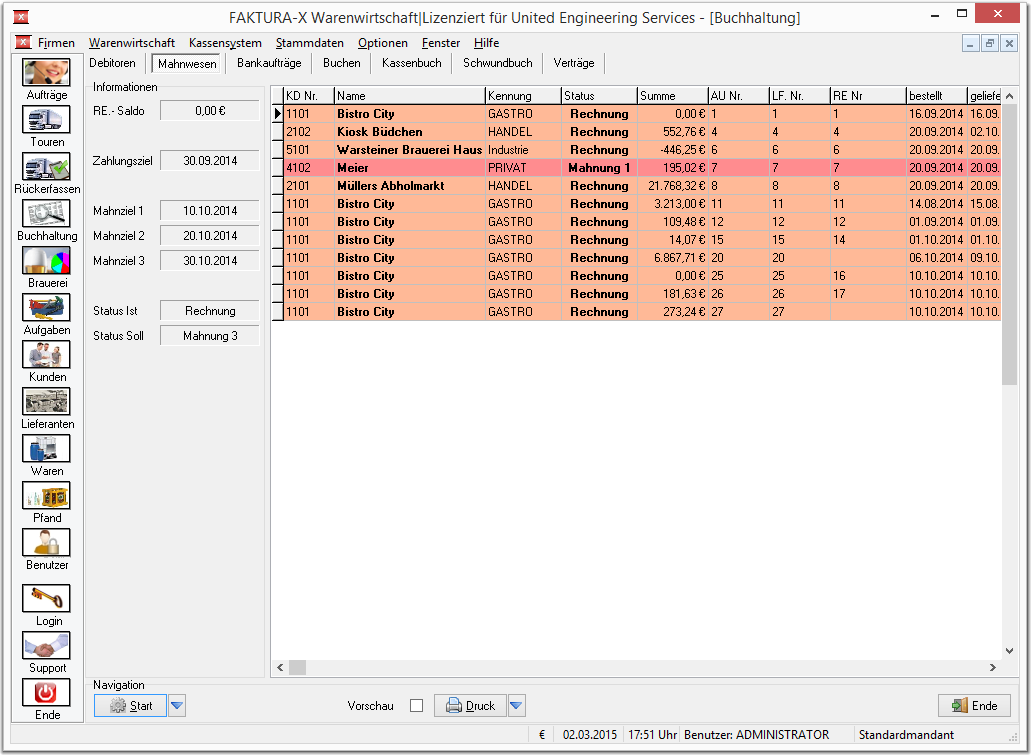Viewport: 1031px width, 755px height.
Task: Select the Müllers Abholmarkt row
Action: [642, 186]
